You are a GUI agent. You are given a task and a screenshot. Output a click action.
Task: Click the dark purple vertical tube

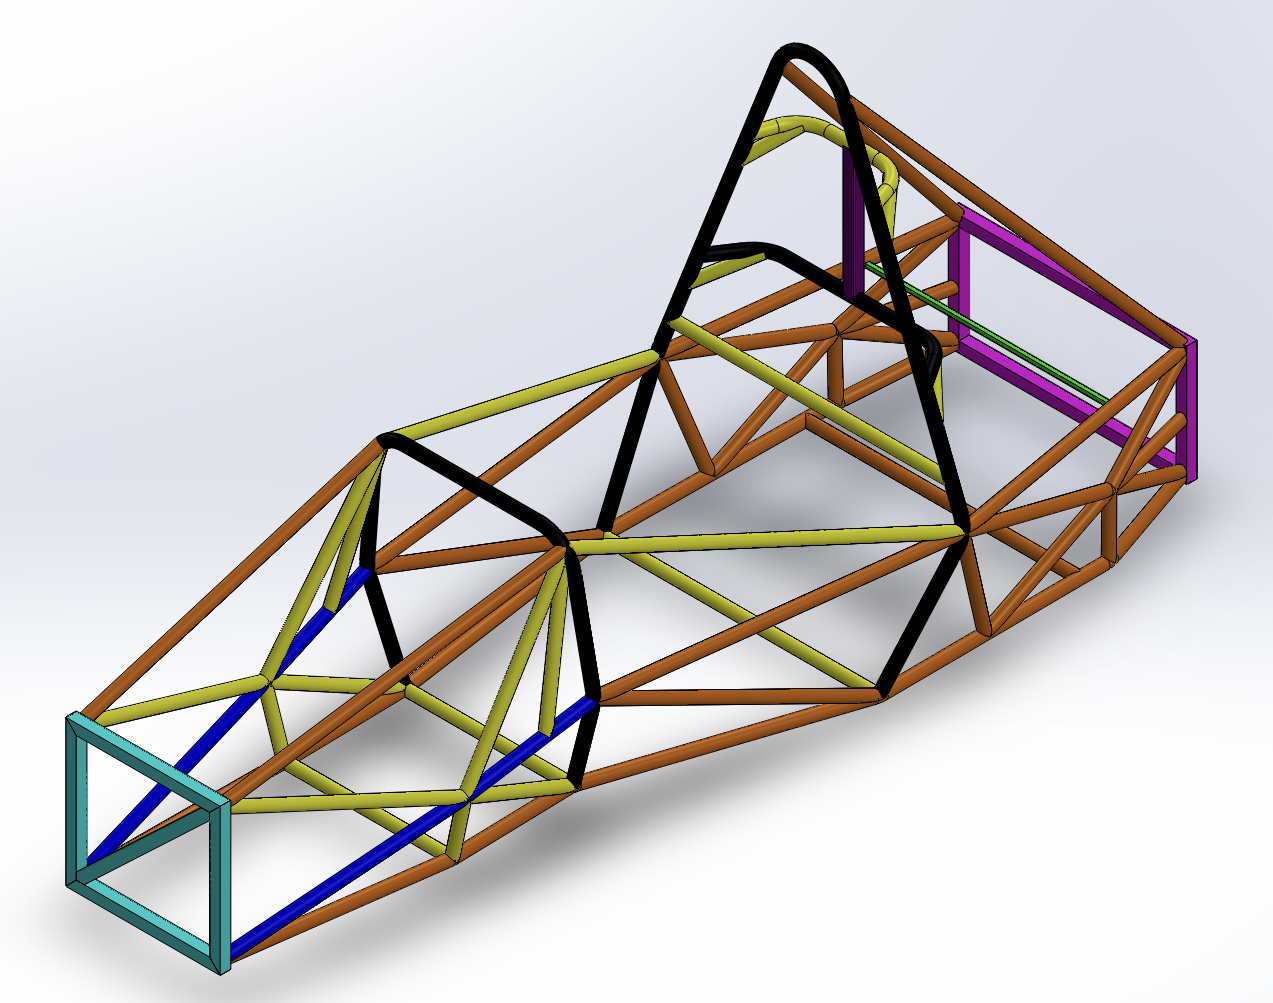click(x=852, y=225)
